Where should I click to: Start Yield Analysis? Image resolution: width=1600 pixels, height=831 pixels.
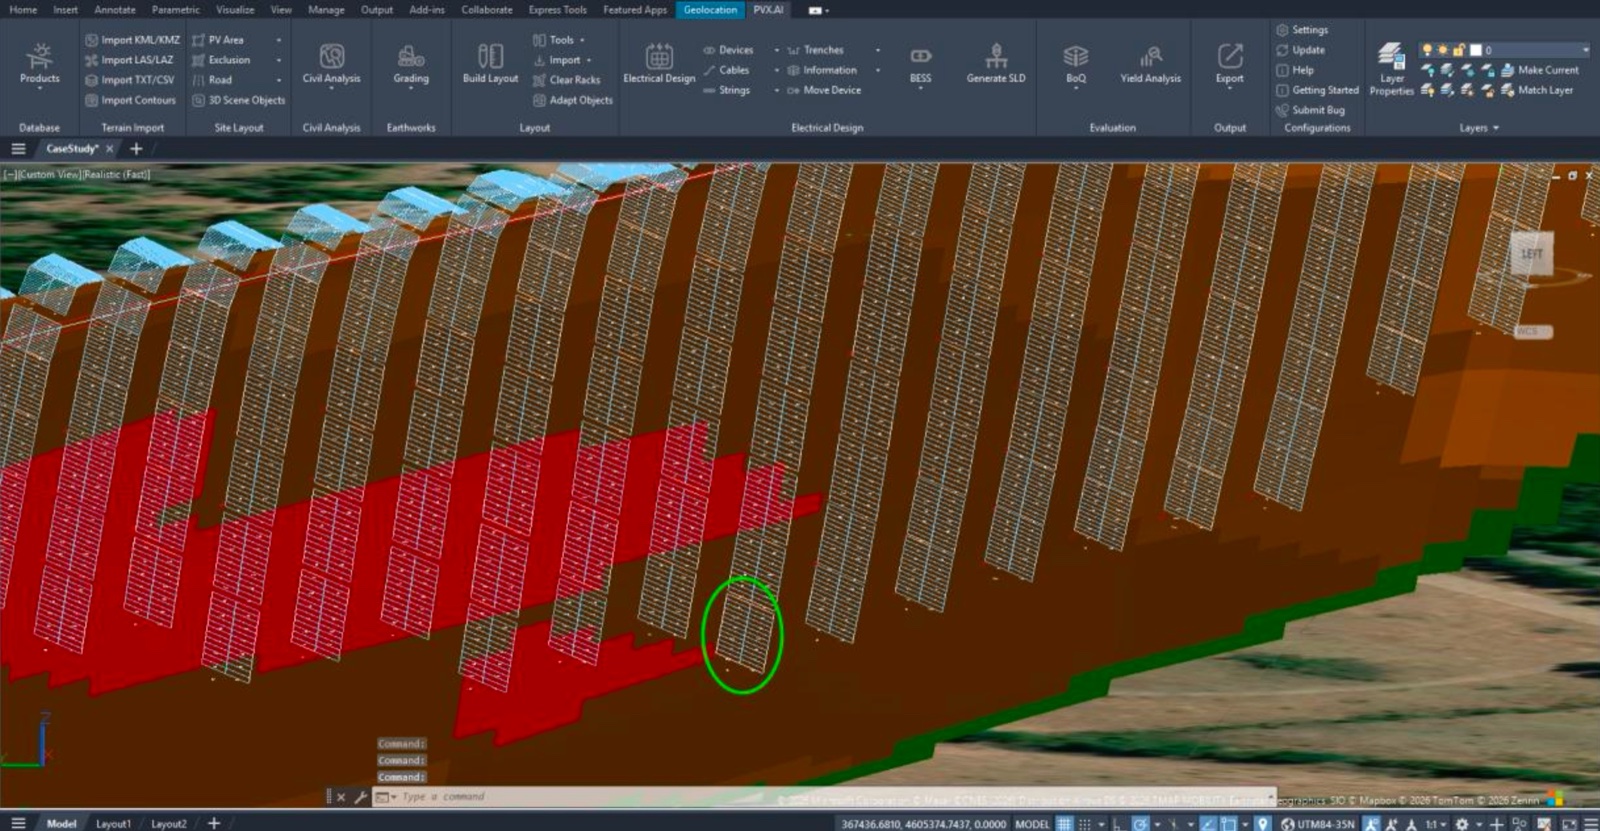[x=1150, y=64]
